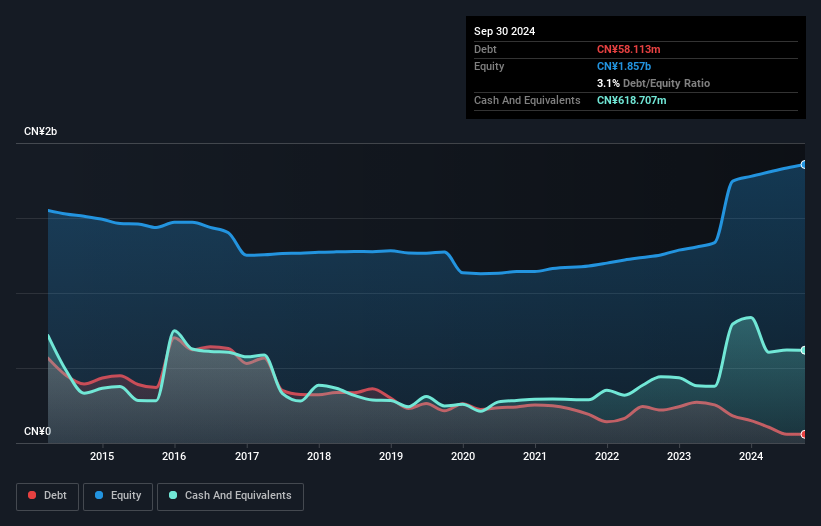Select the red Debt endpoint marker at Sep 2024
821x526 pixels.
coord(804,434)
